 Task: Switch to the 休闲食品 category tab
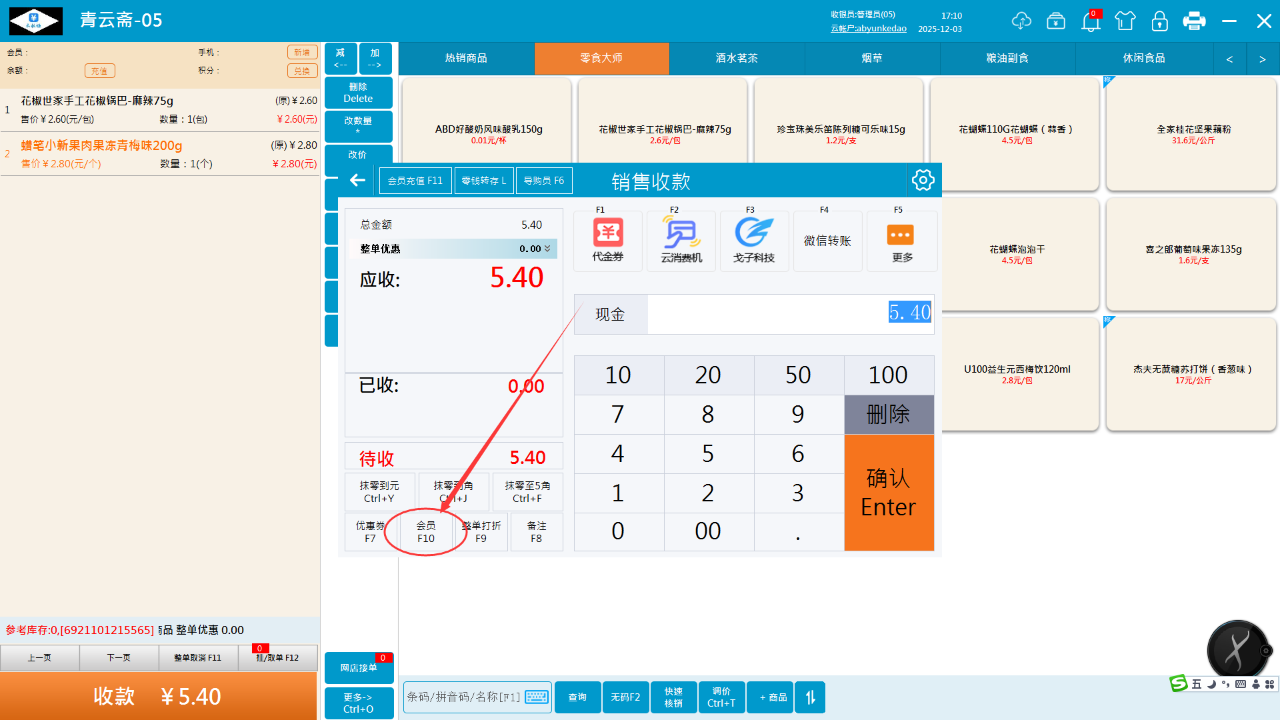(x=1144, y=59)
